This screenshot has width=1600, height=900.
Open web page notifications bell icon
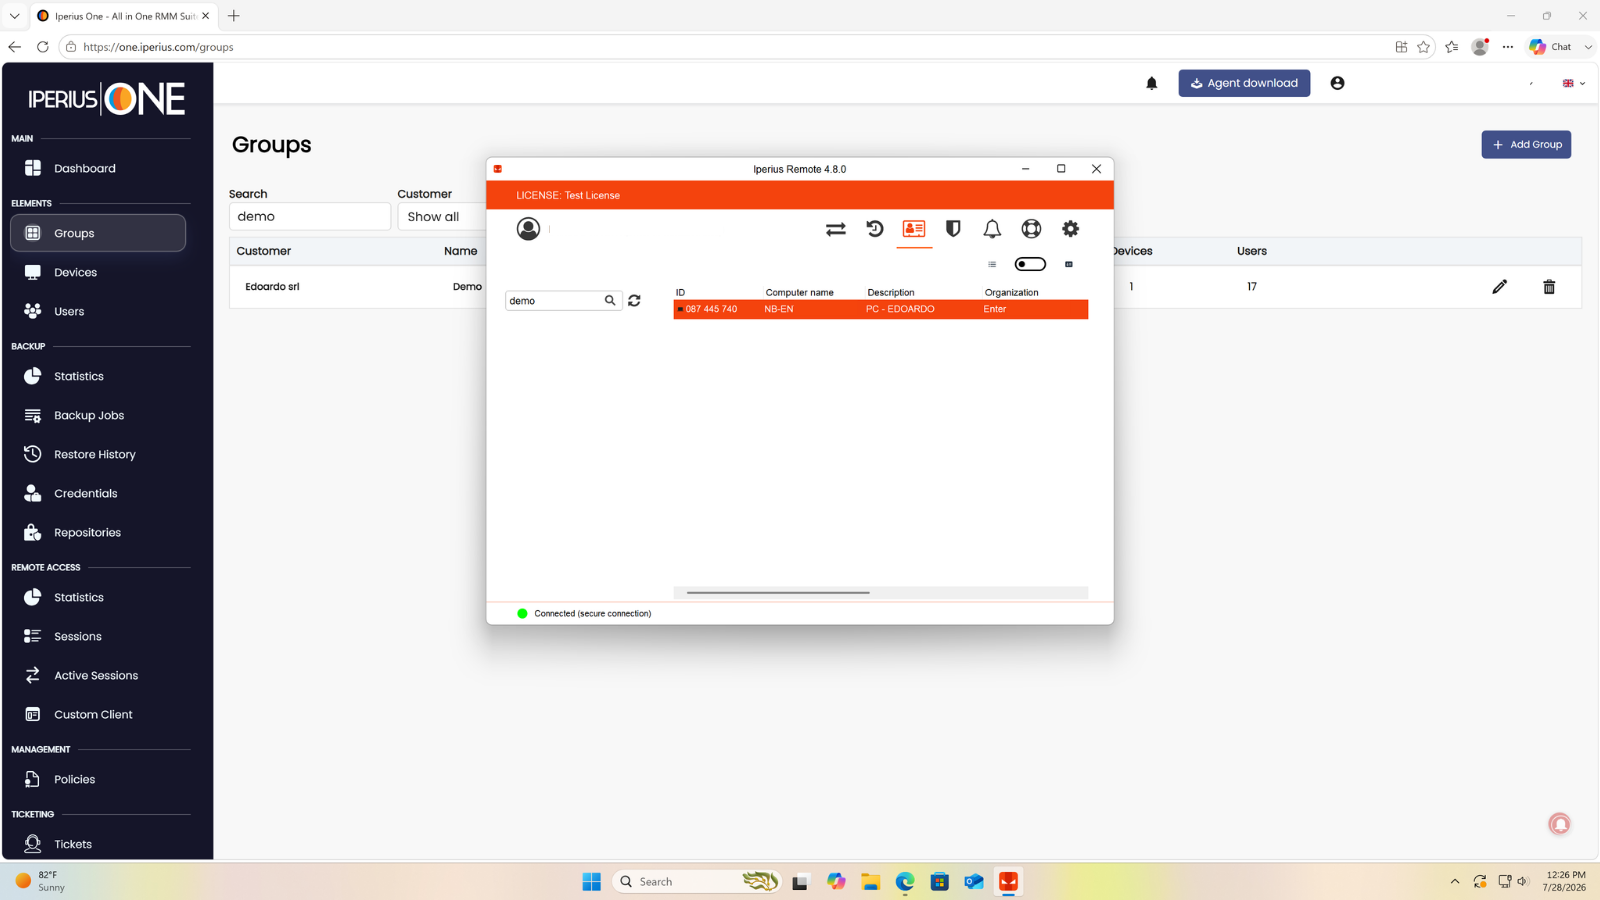pos(1152,83)
